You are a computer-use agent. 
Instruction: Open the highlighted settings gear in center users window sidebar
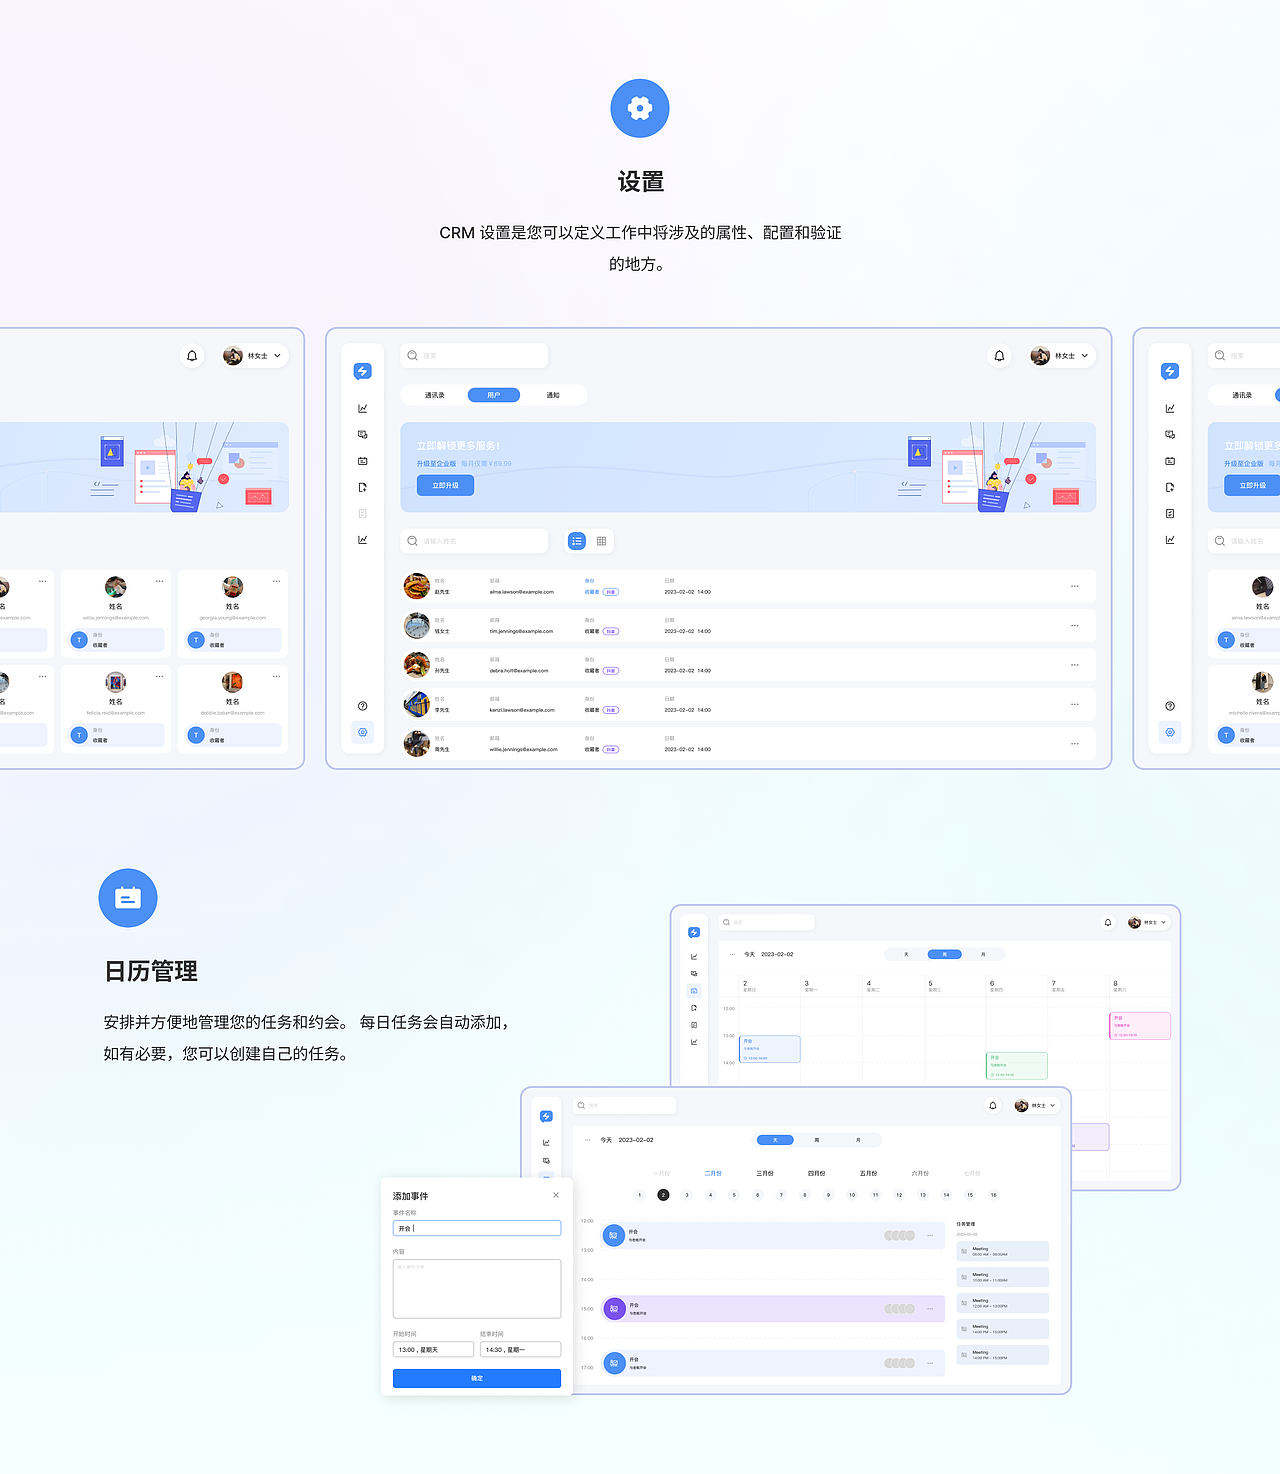pos(363,732)
